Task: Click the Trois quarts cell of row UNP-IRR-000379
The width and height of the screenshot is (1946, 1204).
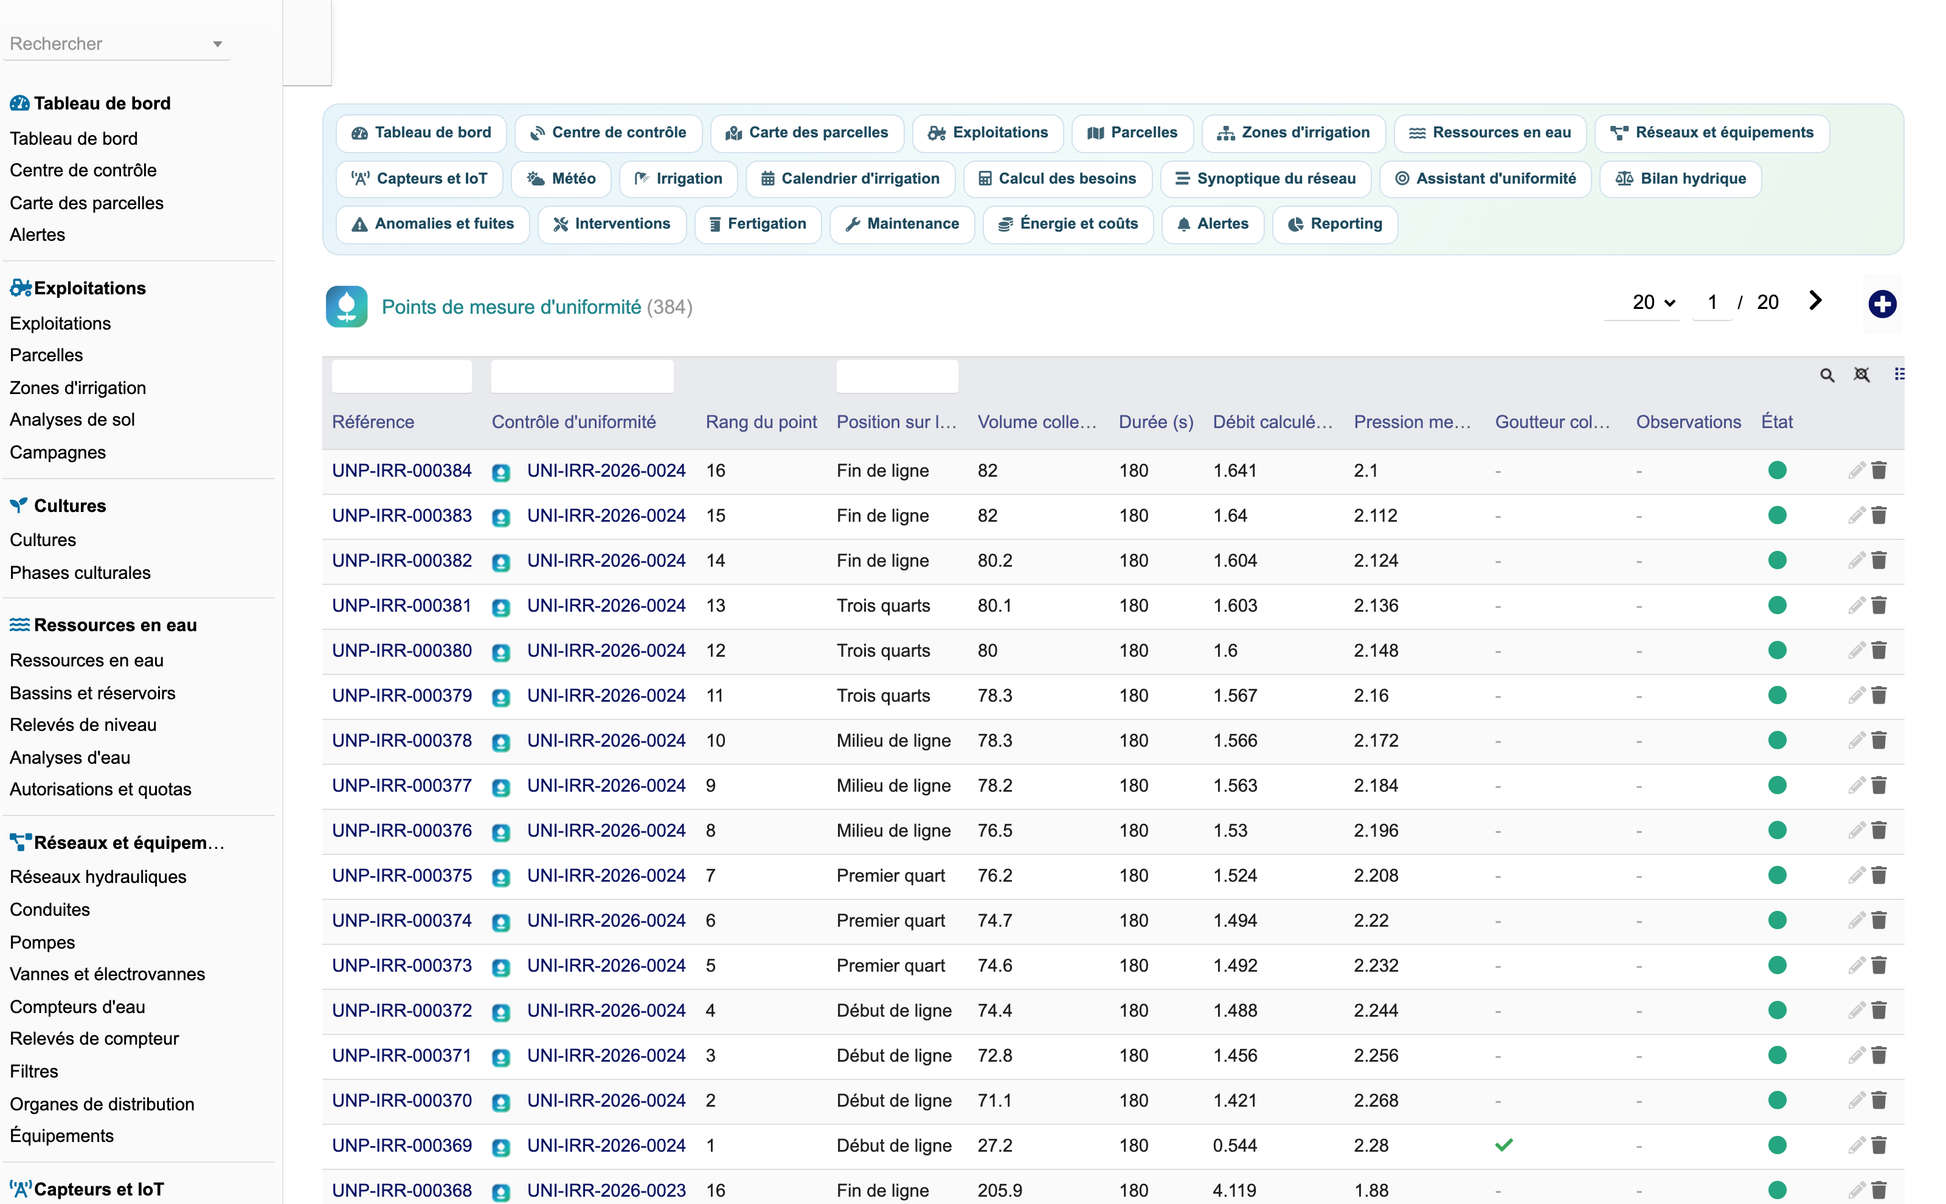Action: point(883,695)
